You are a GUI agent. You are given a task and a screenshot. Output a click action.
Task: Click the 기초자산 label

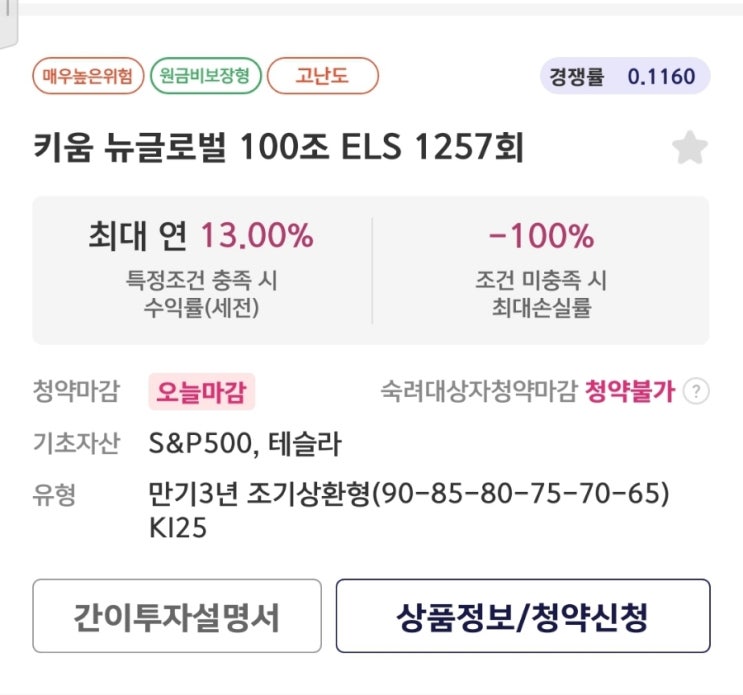point(75,443)
